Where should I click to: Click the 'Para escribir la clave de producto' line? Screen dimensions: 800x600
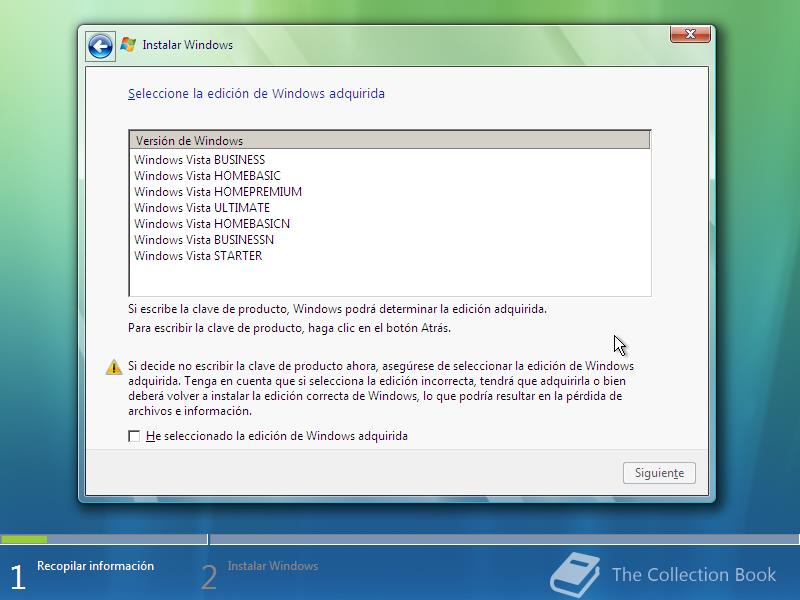click(289, 328)
